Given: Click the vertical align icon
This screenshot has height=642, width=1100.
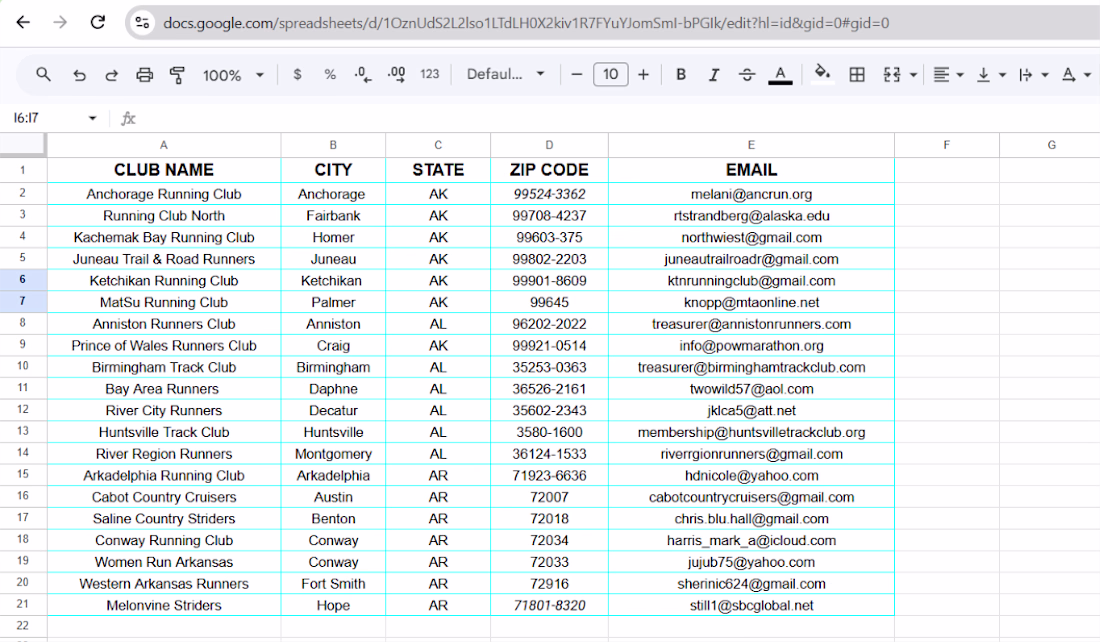Looking at the screenshot, I should pyautogui.click(x=984, y=74).
